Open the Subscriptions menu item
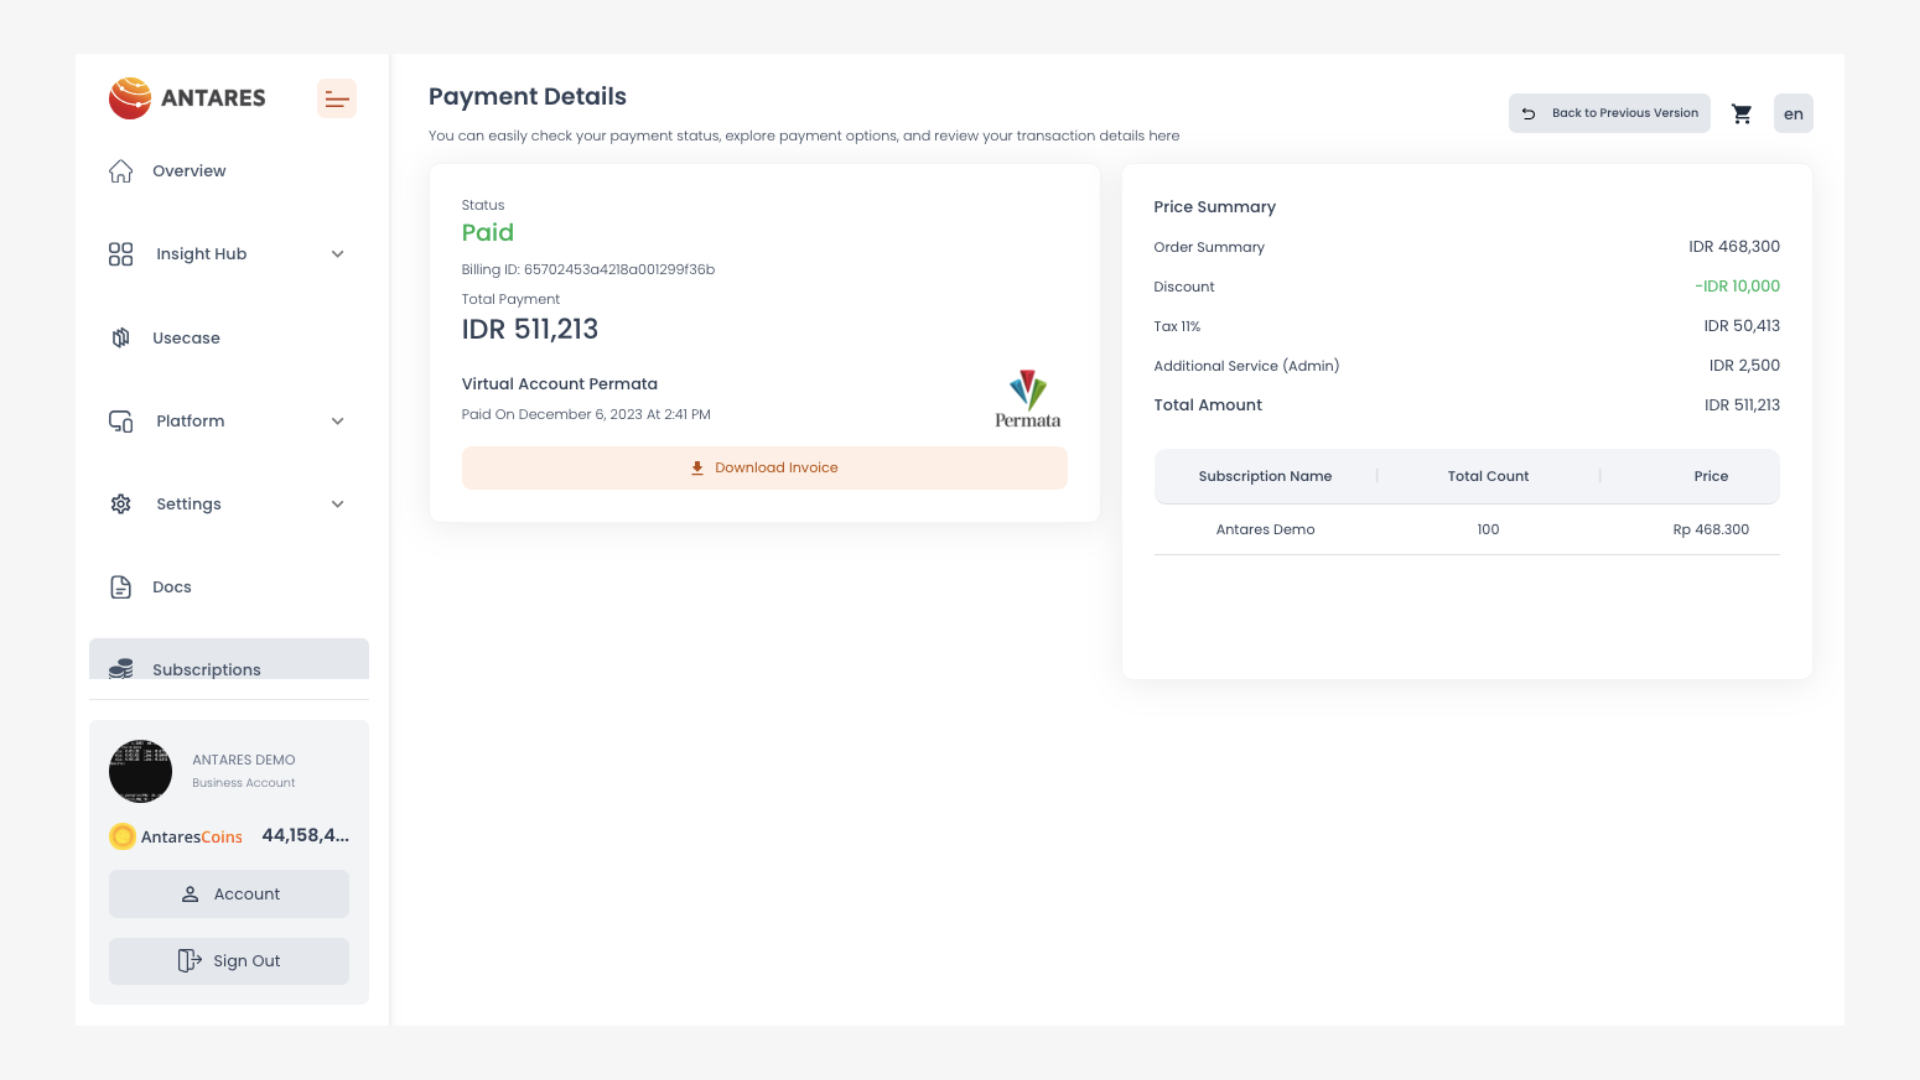 [206, 669]
